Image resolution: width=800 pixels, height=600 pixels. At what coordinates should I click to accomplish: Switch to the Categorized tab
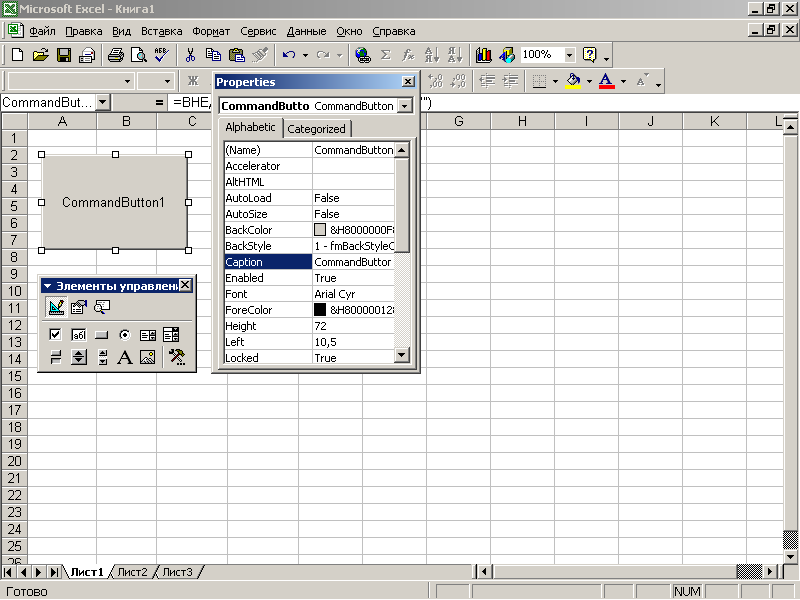[316, 129]
